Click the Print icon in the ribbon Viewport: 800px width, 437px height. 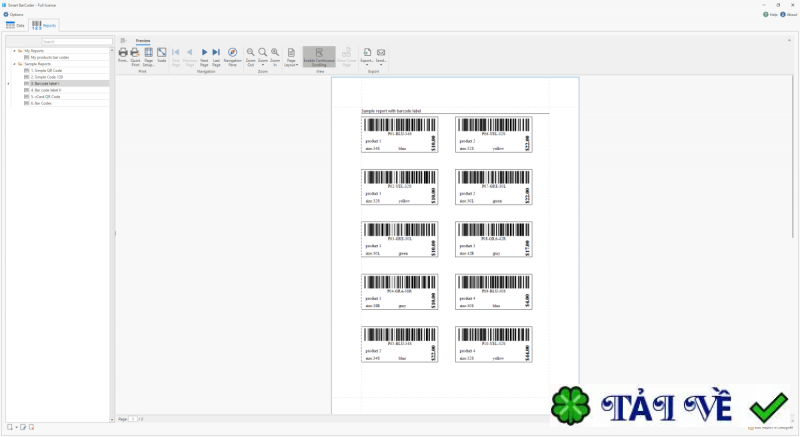pos(123,55)
